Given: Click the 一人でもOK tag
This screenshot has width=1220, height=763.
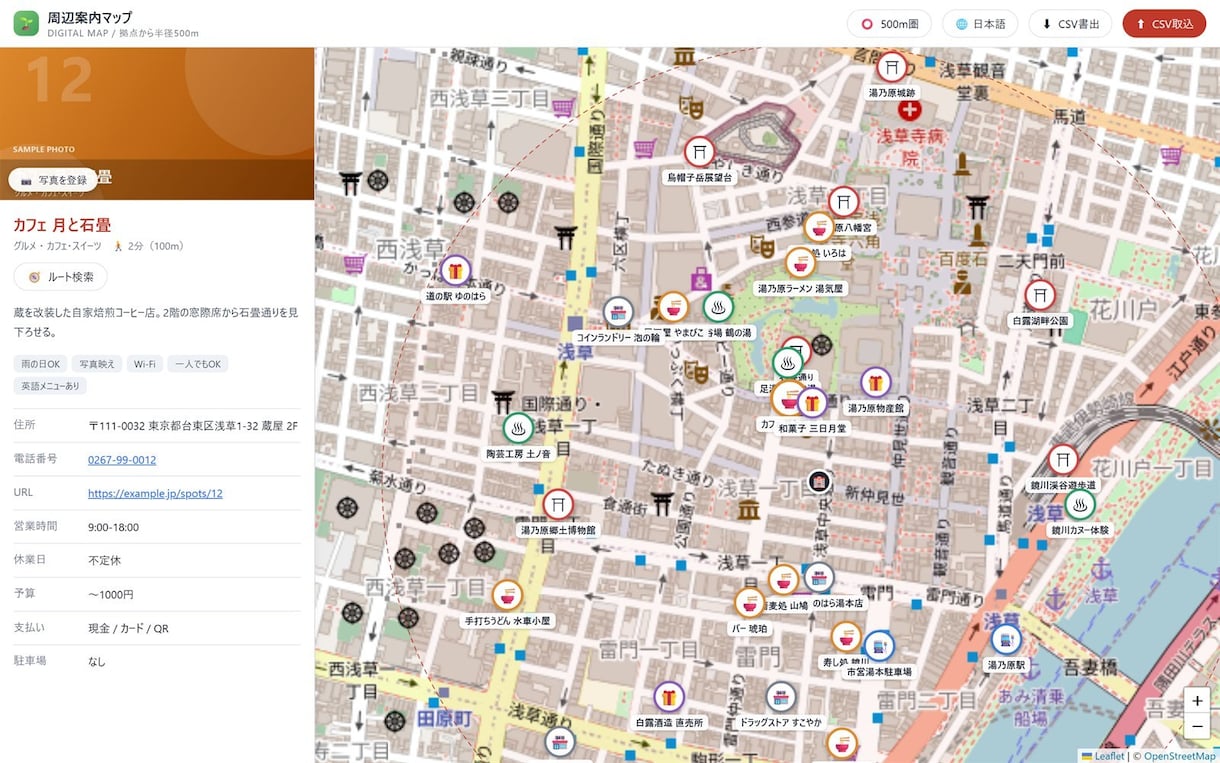Looking at the screenshot, I should coord(198,364).
